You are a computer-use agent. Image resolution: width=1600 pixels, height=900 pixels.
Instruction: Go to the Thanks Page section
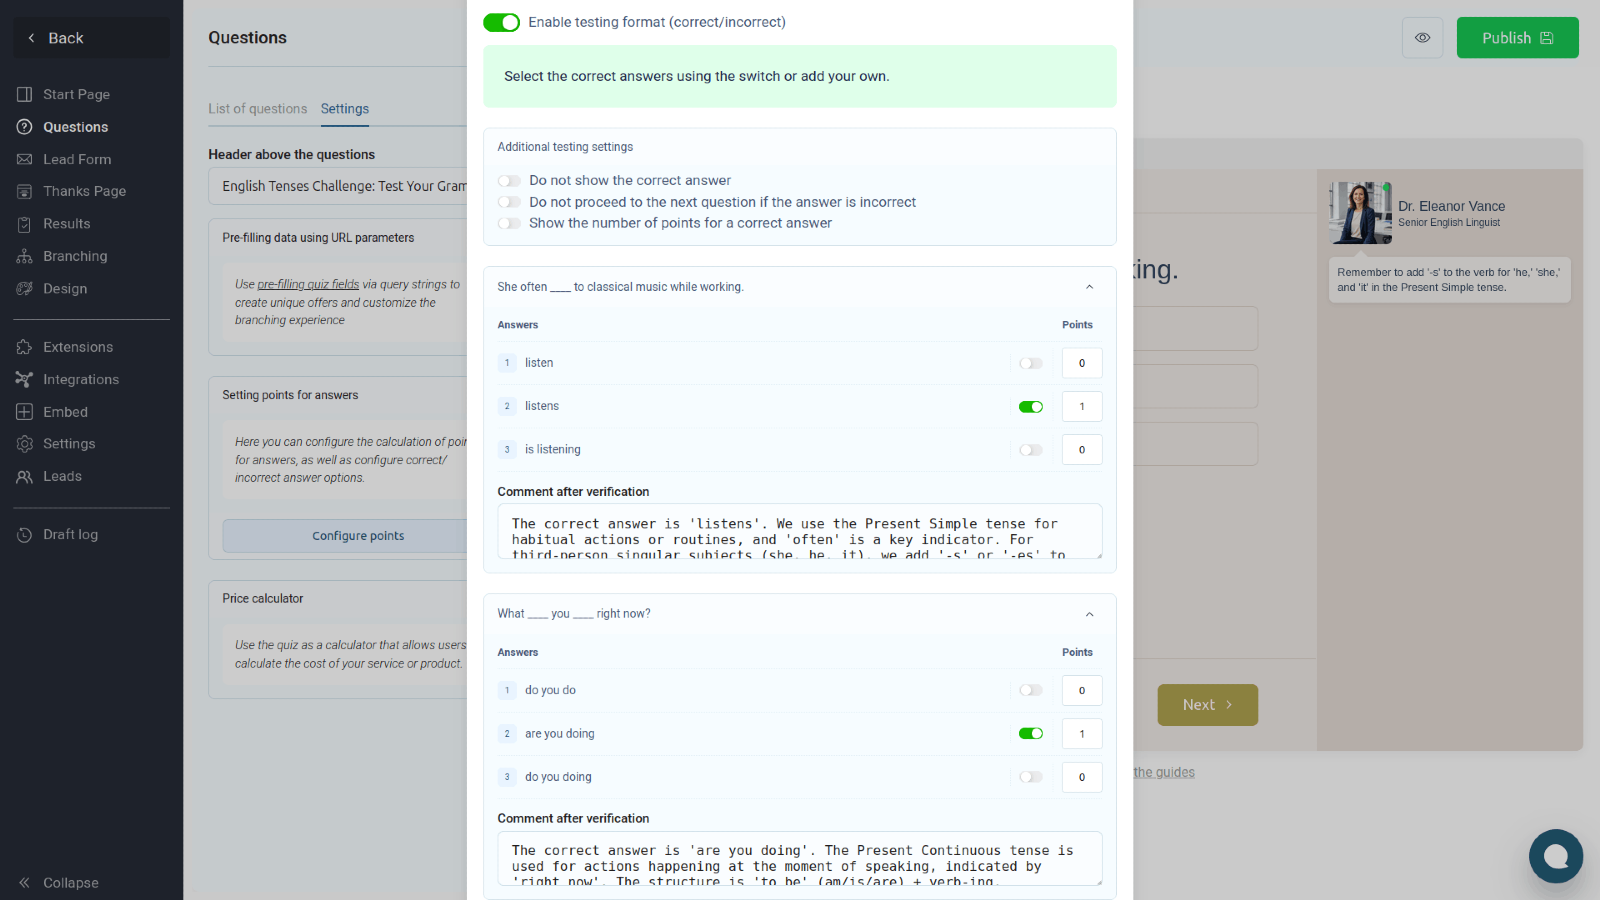(x=84, y=191)
